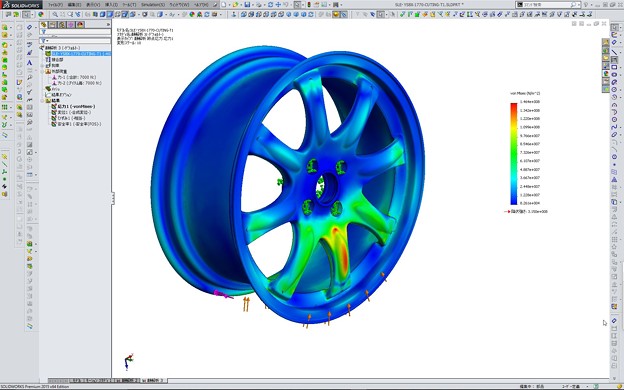This screenshot has width=624, height=390.
Task: Collapse the 結果 results folder
Action: point(43,101)
